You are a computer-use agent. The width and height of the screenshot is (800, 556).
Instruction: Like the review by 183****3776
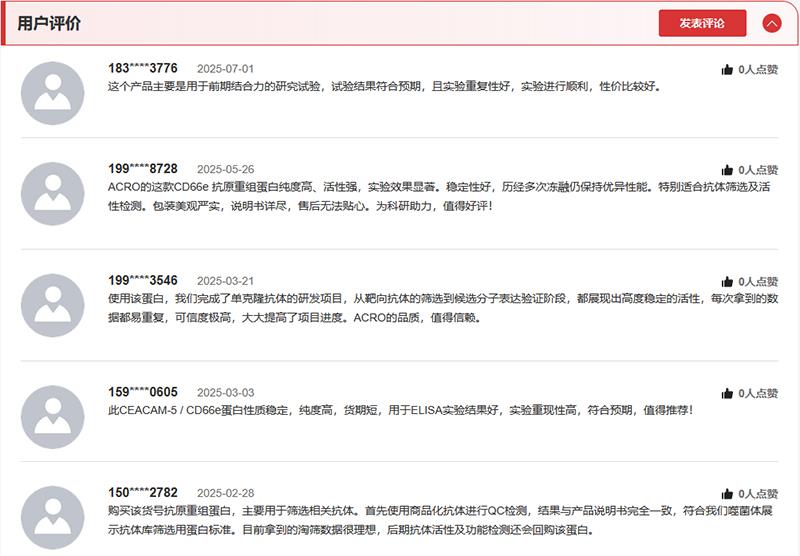point(727,70)
